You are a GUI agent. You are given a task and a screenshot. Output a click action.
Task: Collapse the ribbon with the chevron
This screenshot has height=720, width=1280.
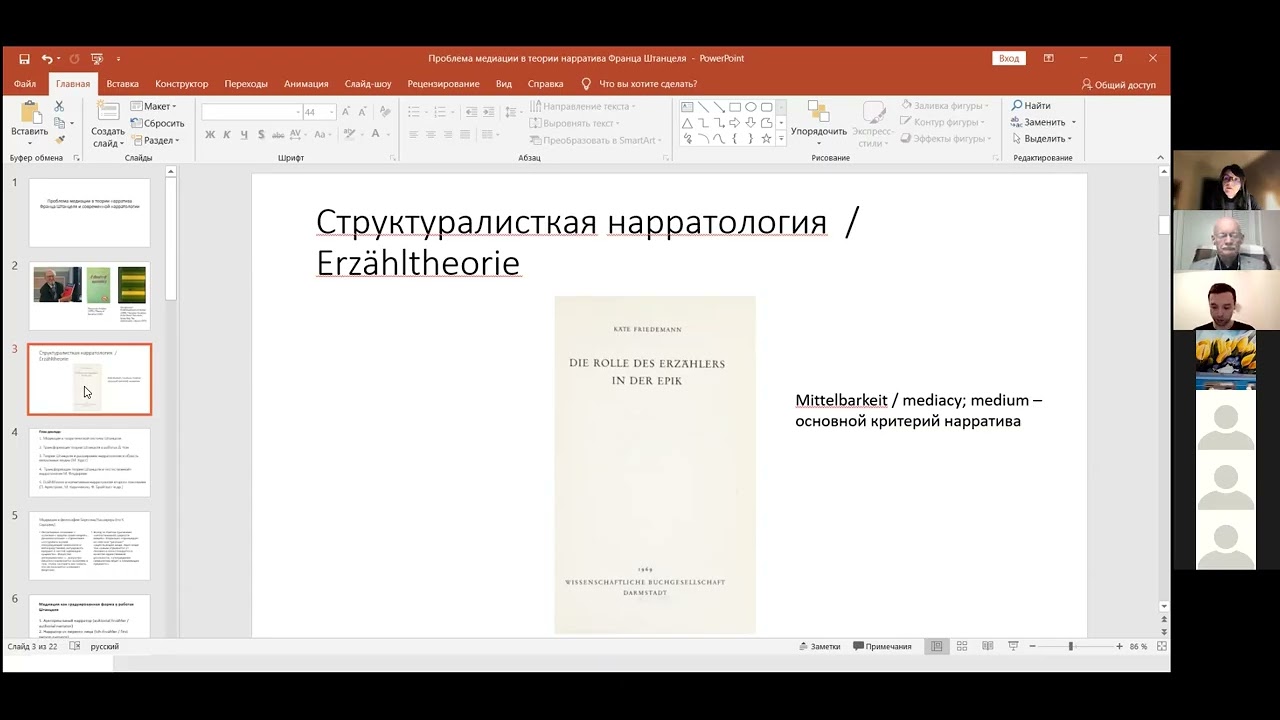coord(1160,158)
